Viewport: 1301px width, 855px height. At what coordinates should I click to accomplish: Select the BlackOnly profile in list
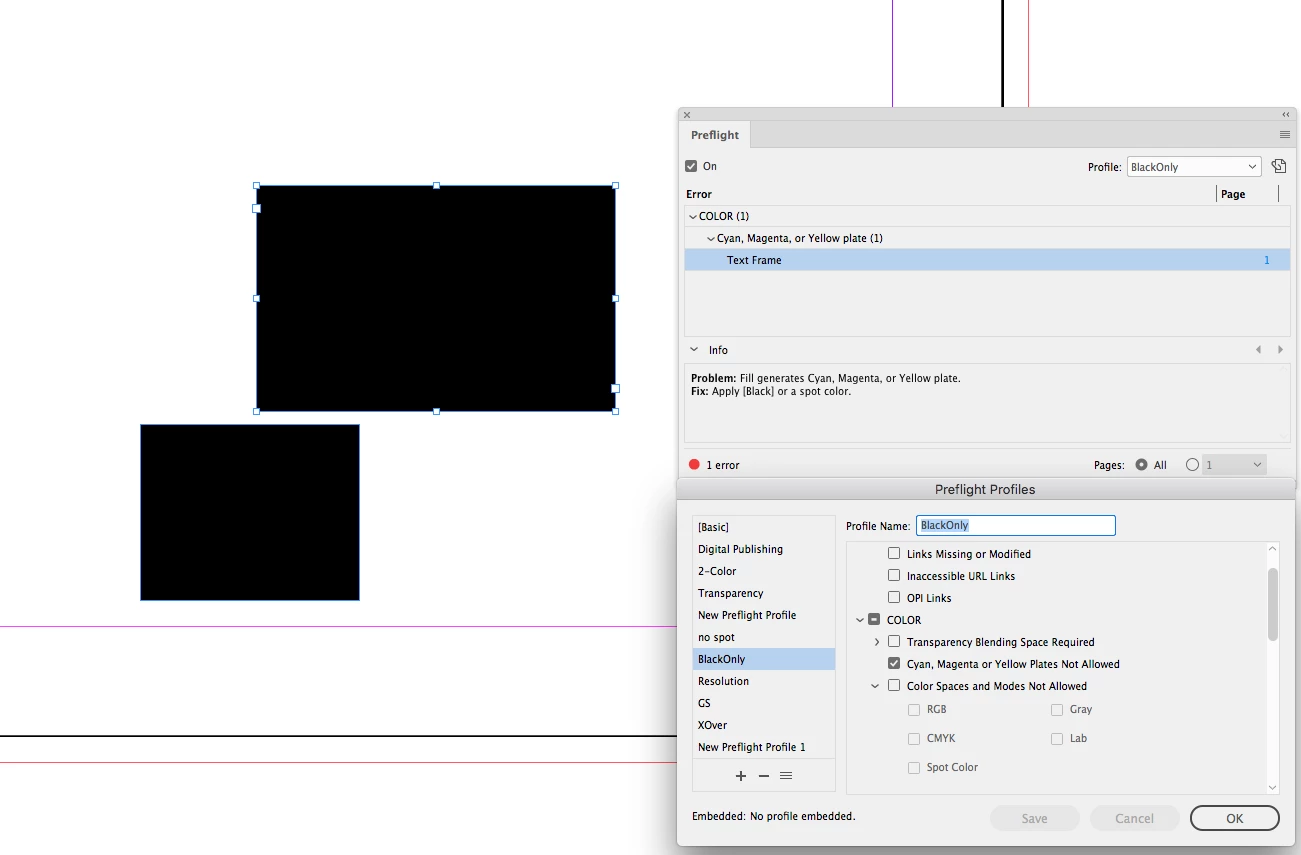[x=764, y=659]
